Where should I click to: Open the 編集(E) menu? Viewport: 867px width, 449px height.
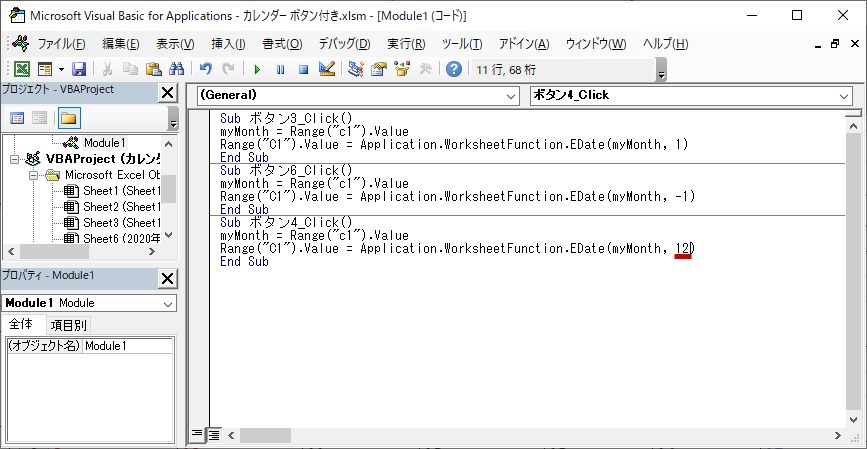tap(121, 44)
